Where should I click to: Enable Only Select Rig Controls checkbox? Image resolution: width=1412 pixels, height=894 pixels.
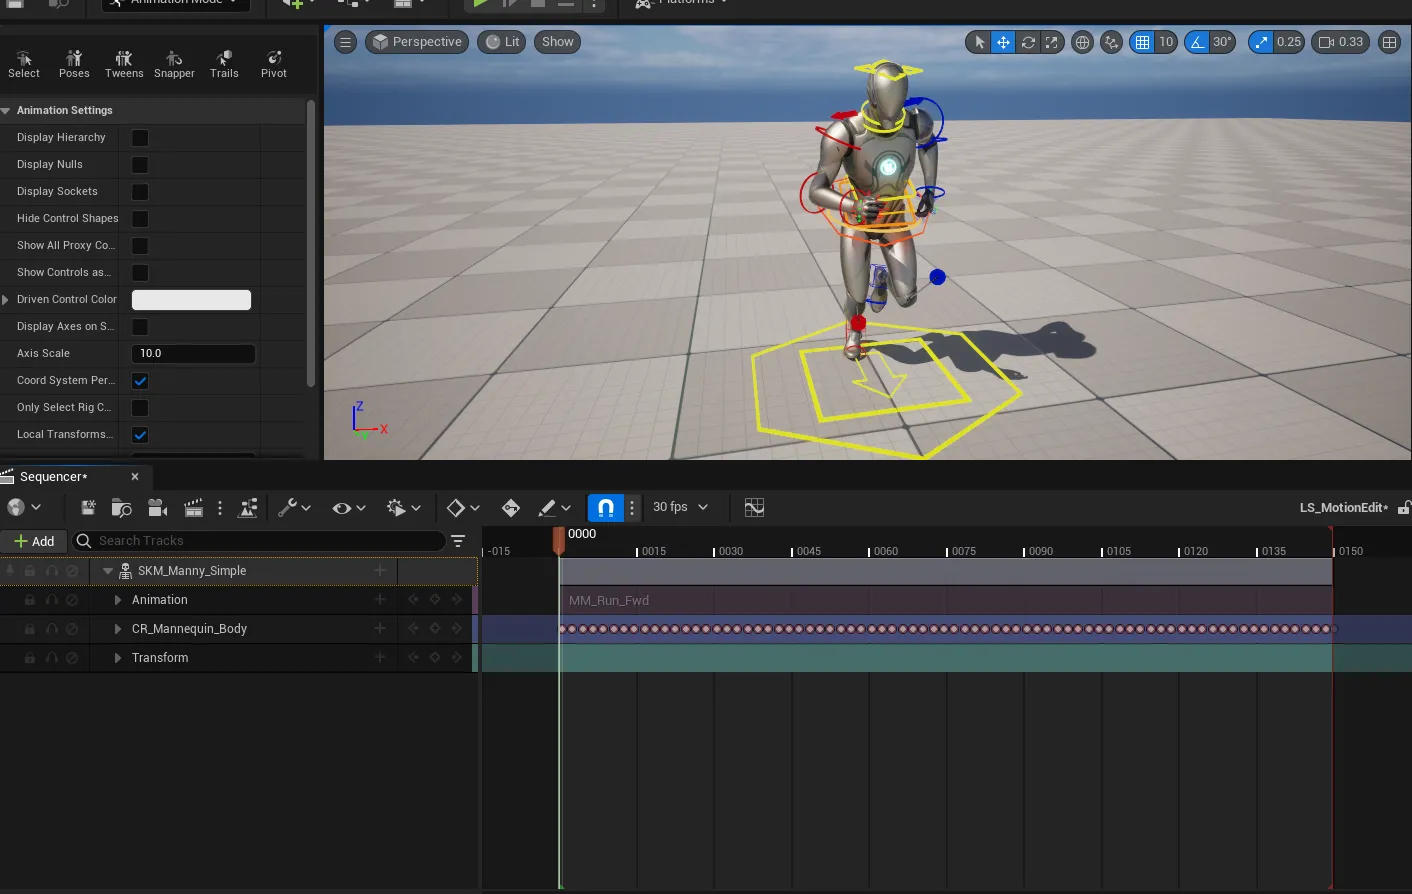[x=140, y=408]
